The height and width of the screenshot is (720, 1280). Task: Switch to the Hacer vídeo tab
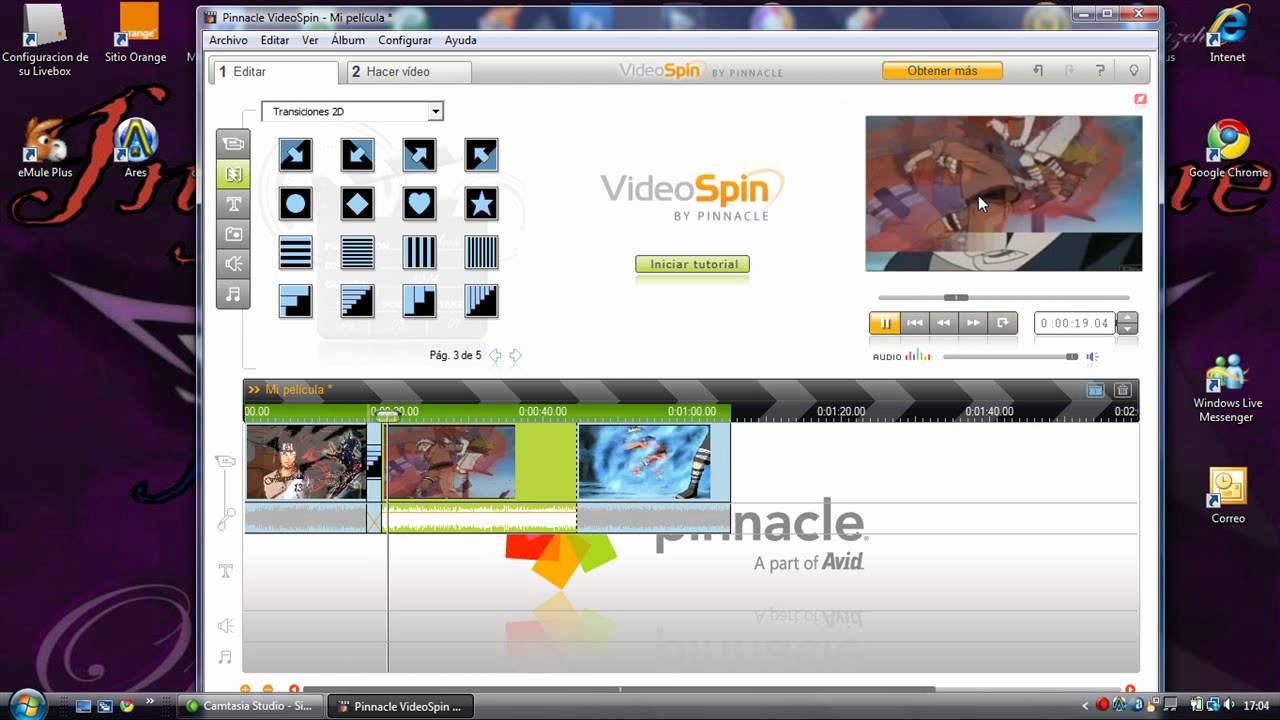407,72
